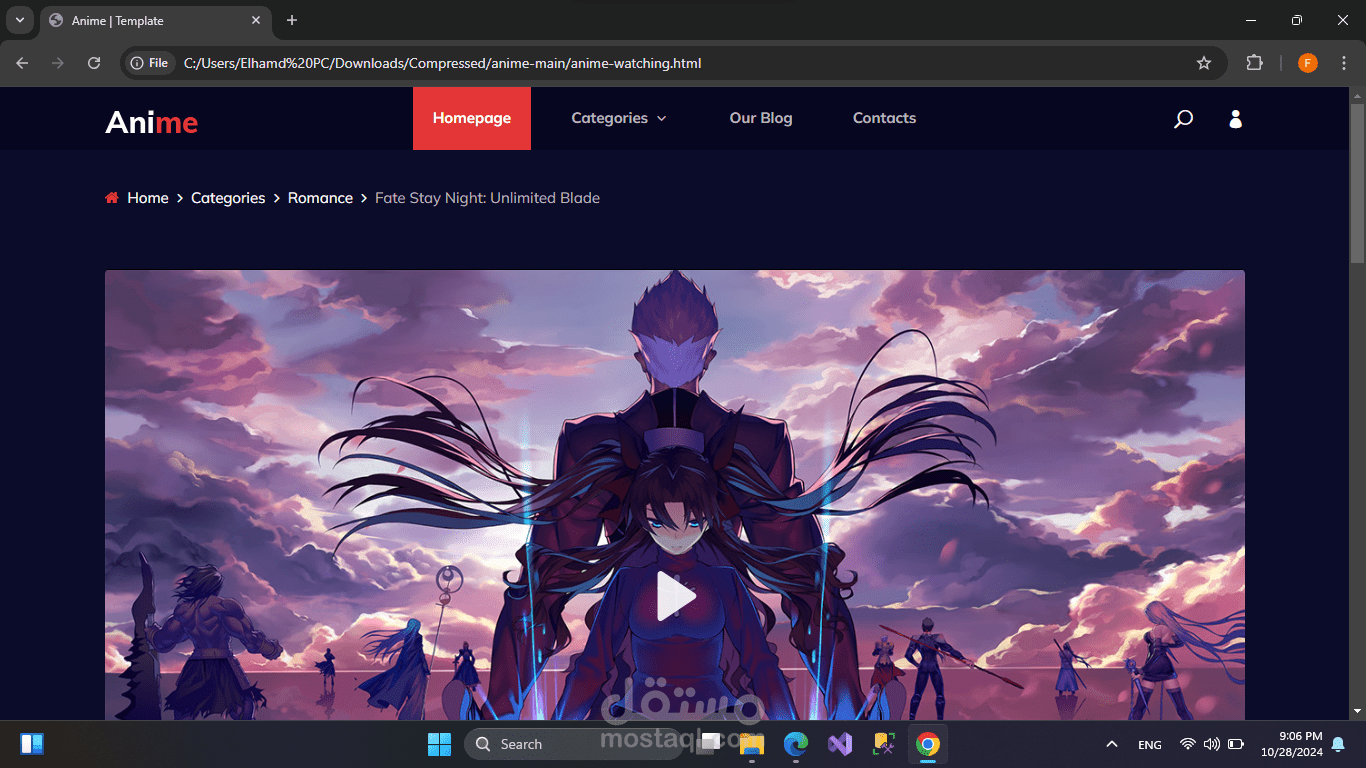Open the volume speaker icon

point(1212,744)
